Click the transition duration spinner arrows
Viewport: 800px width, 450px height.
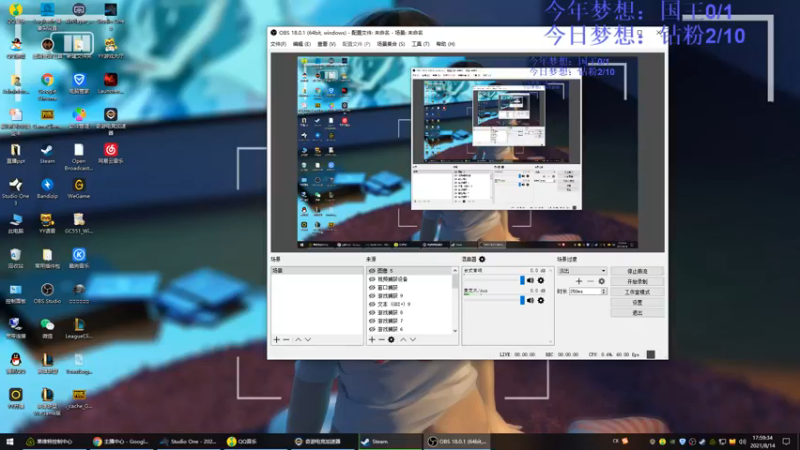[x=604, y=291]
